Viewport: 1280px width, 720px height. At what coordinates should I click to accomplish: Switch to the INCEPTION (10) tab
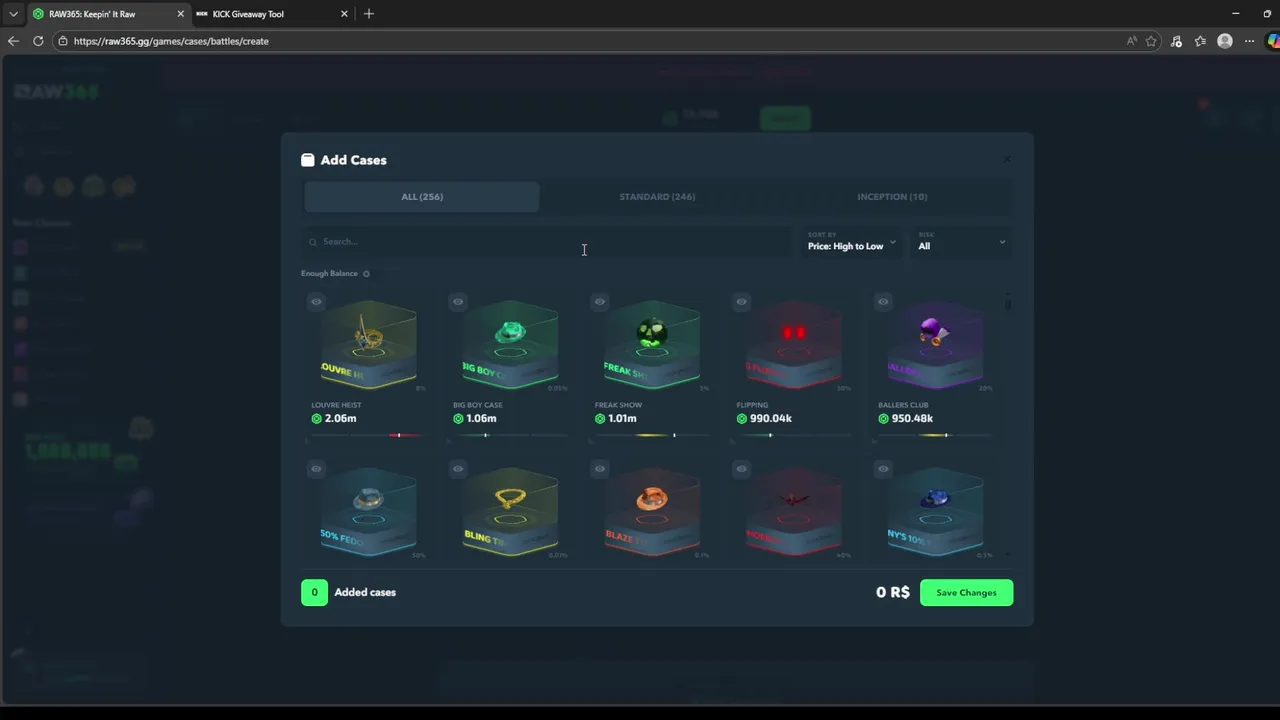892,197
